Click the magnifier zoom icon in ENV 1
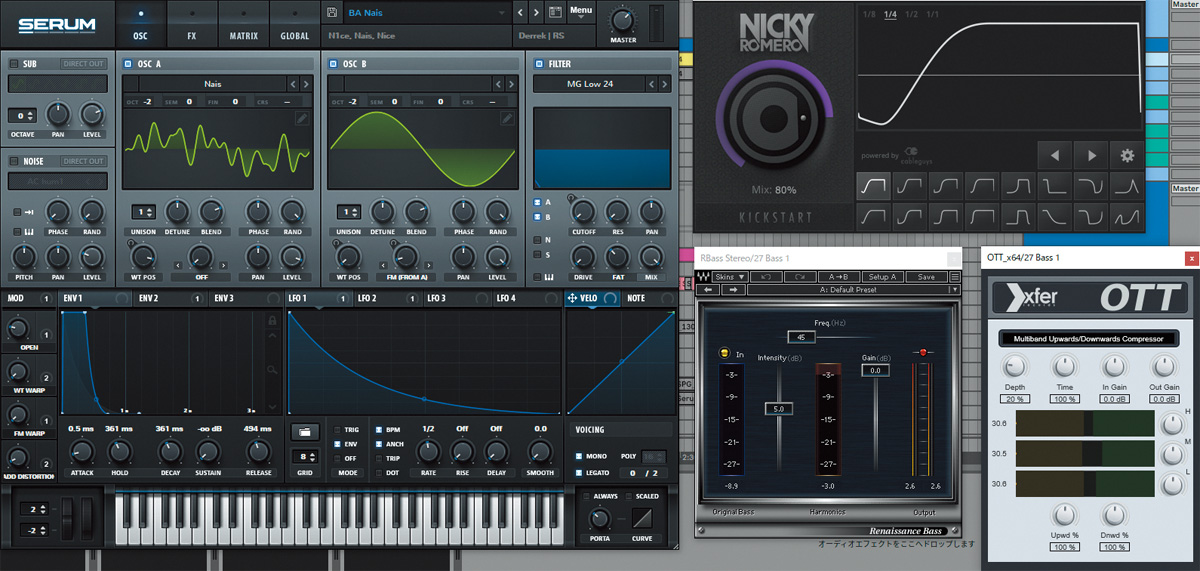 271,370
